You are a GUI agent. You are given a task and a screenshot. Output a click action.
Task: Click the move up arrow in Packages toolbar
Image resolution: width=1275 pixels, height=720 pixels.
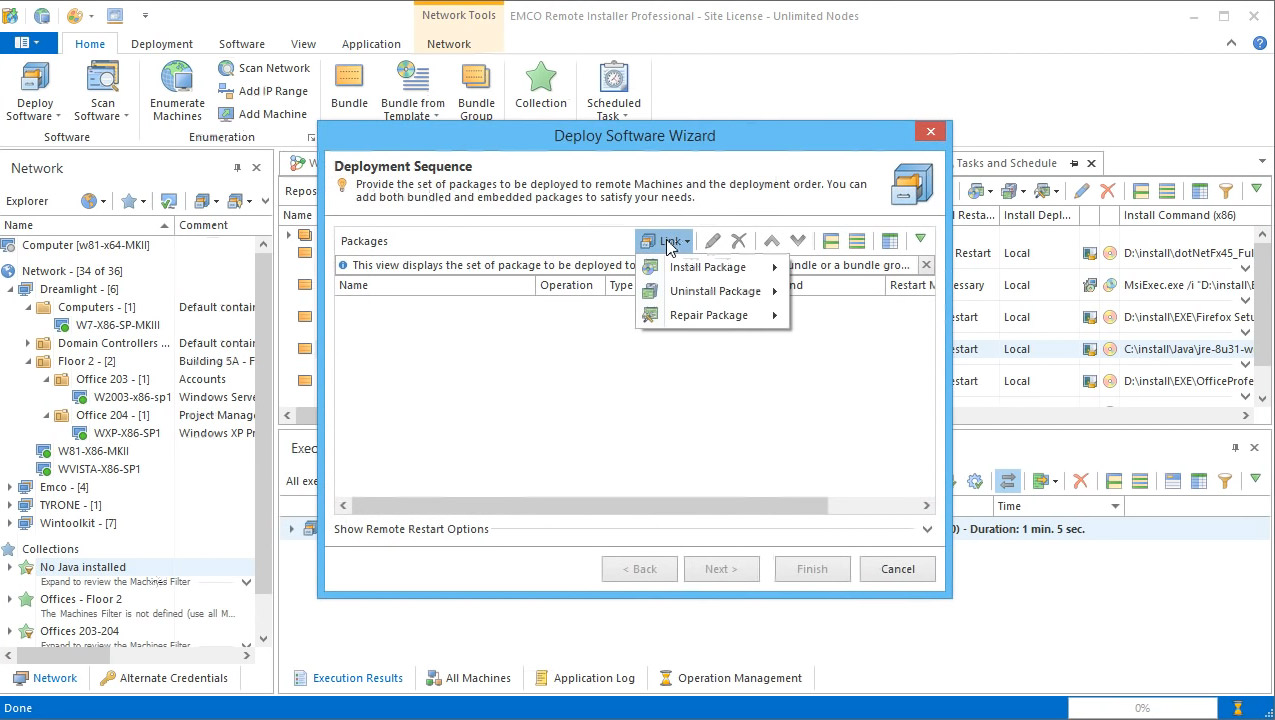(771, 241)
